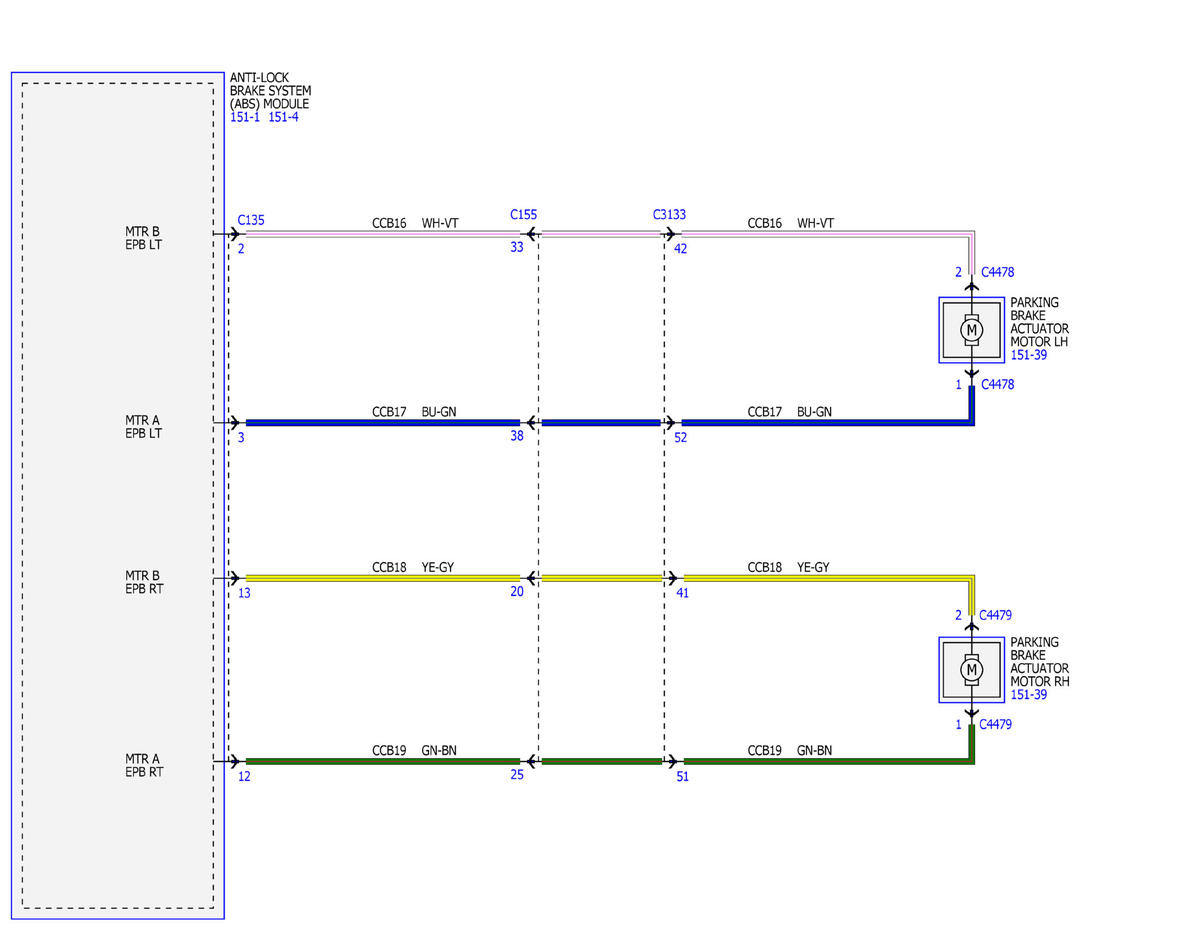Click the Anti-Lock Brake System (ABS) Module title
The image size is (1200, 927).
pos(270,91)
